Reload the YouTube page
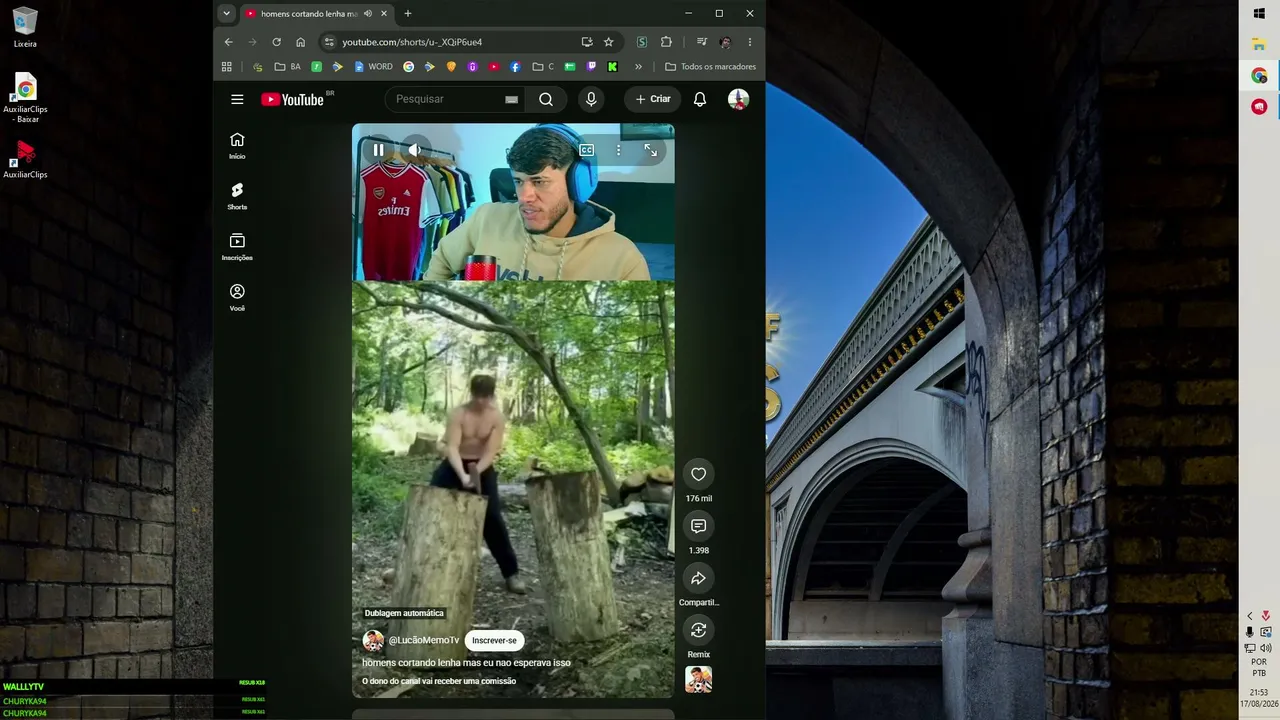 [x=276, y=42]
